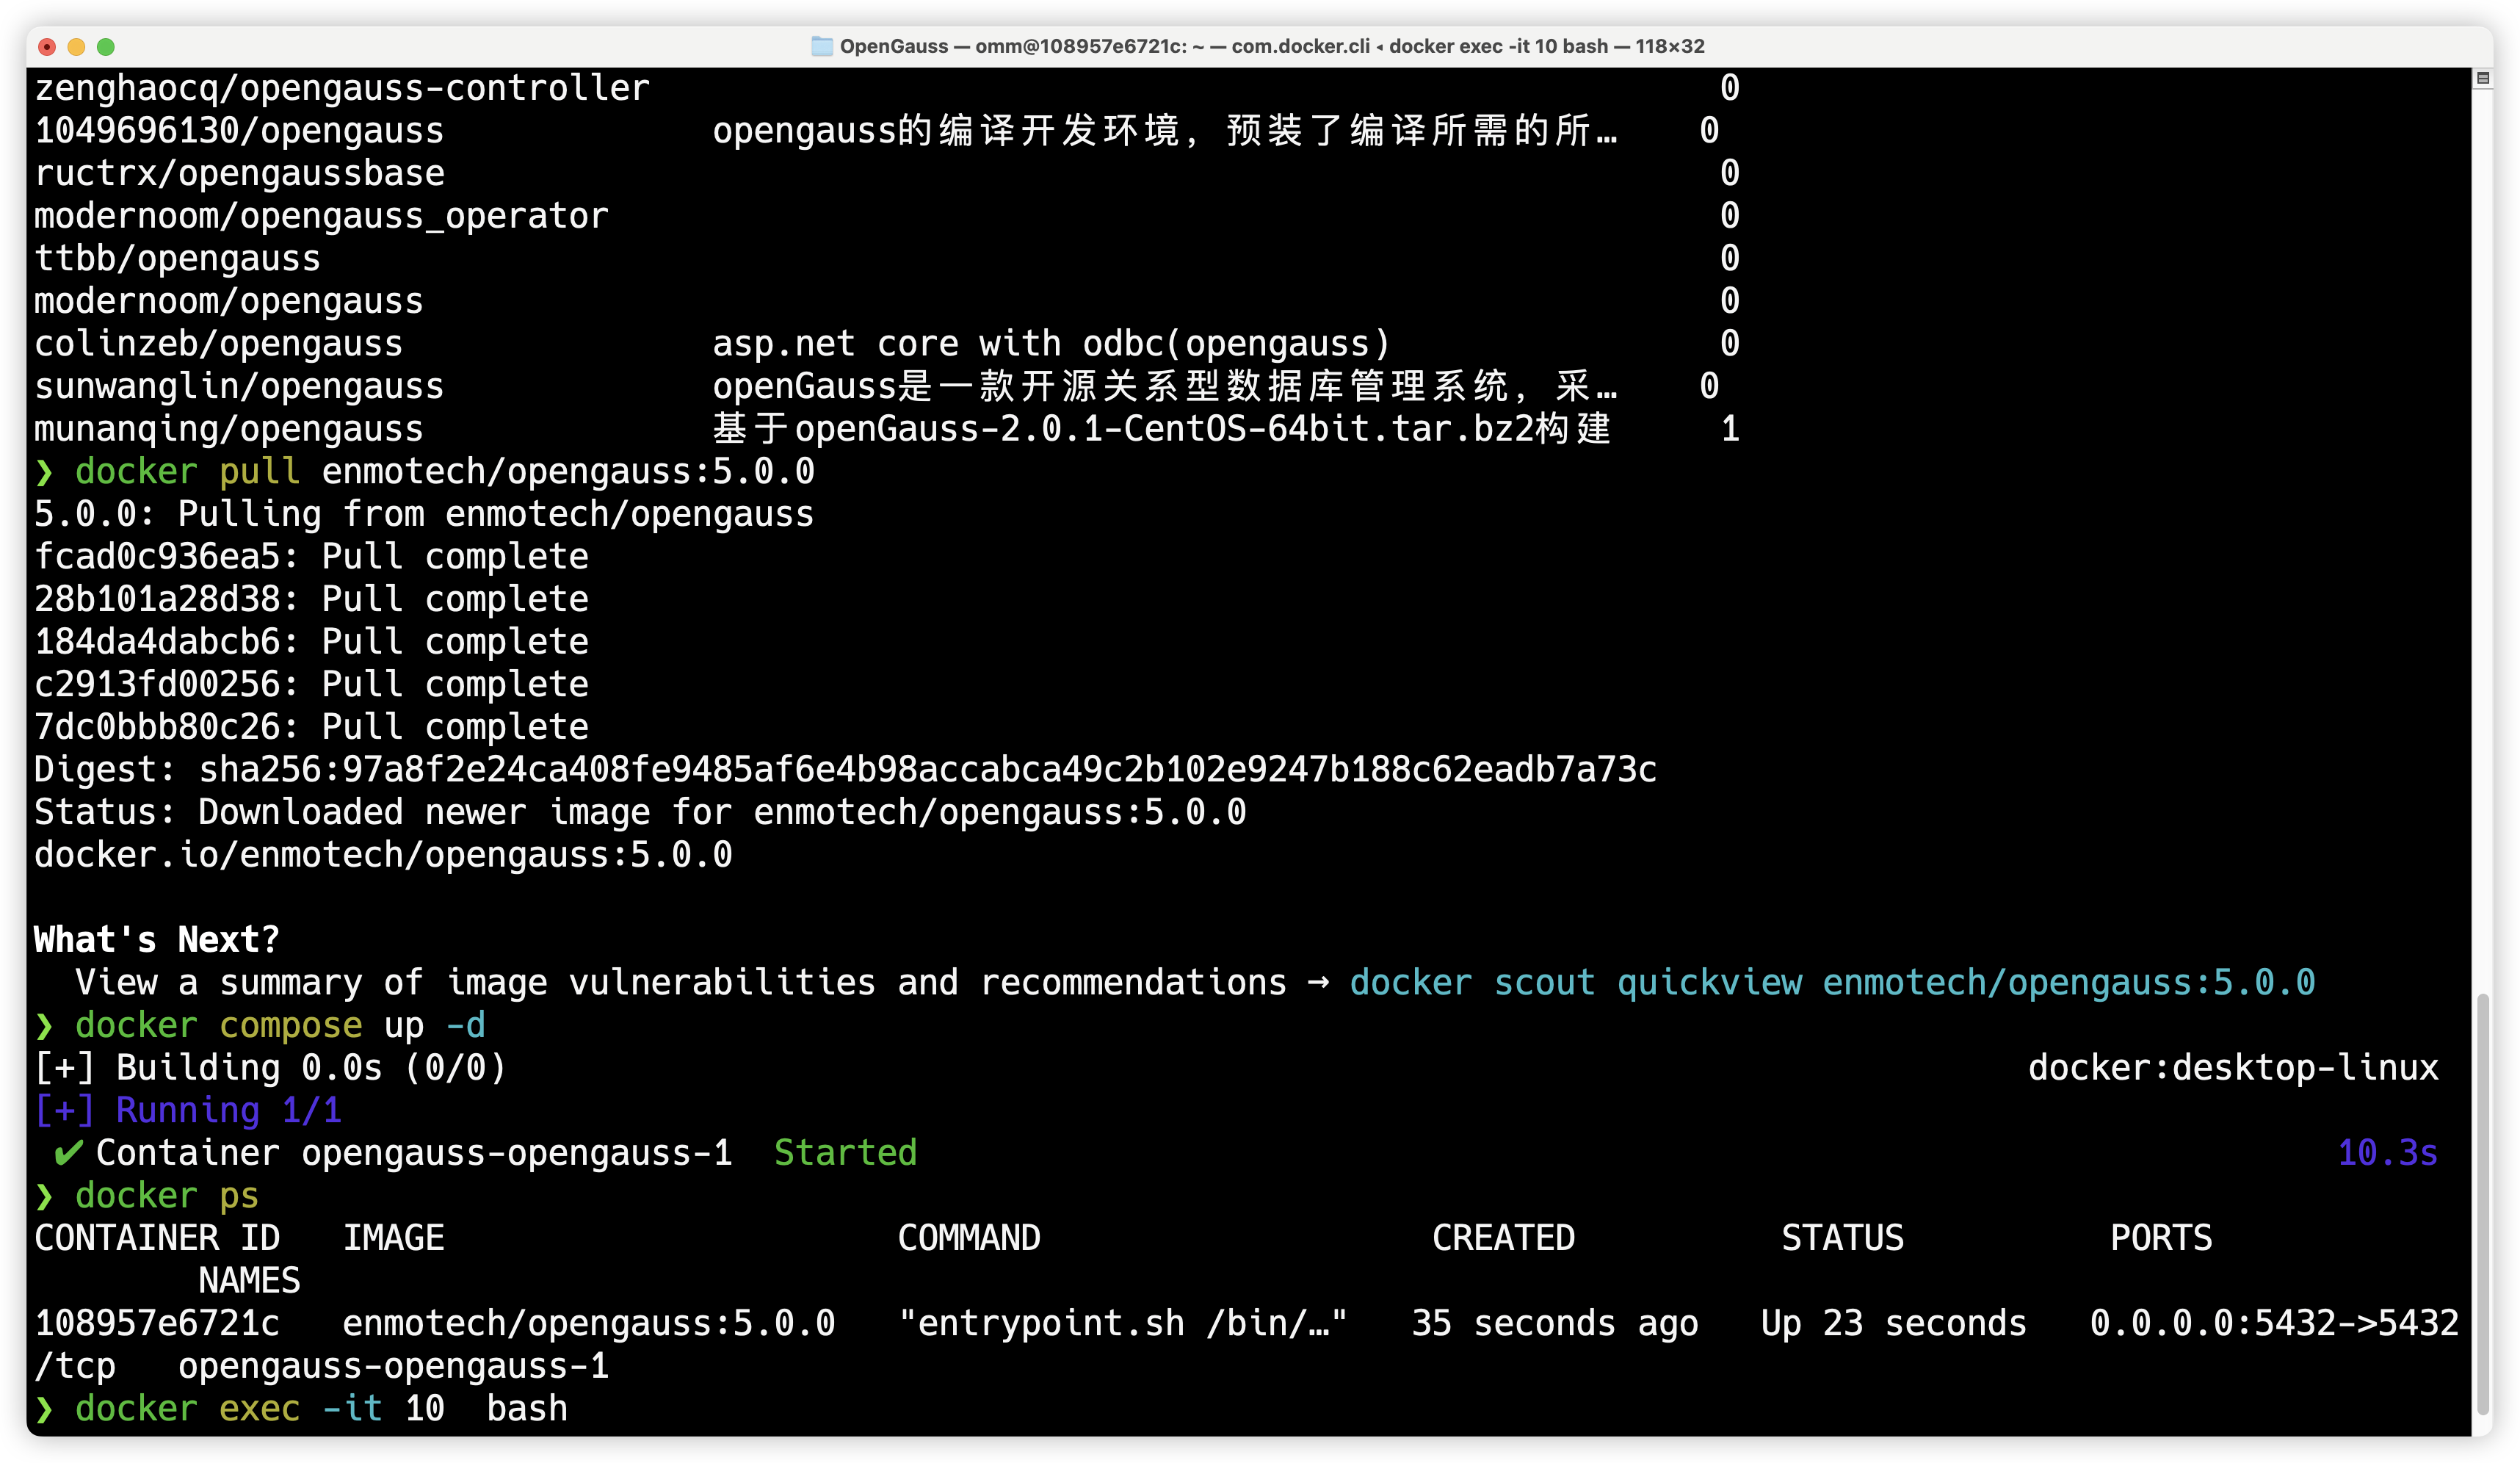Click the '10.3s' elapsed time
Screen dimensions: 2520x1463
(x=2387, y=1153)
